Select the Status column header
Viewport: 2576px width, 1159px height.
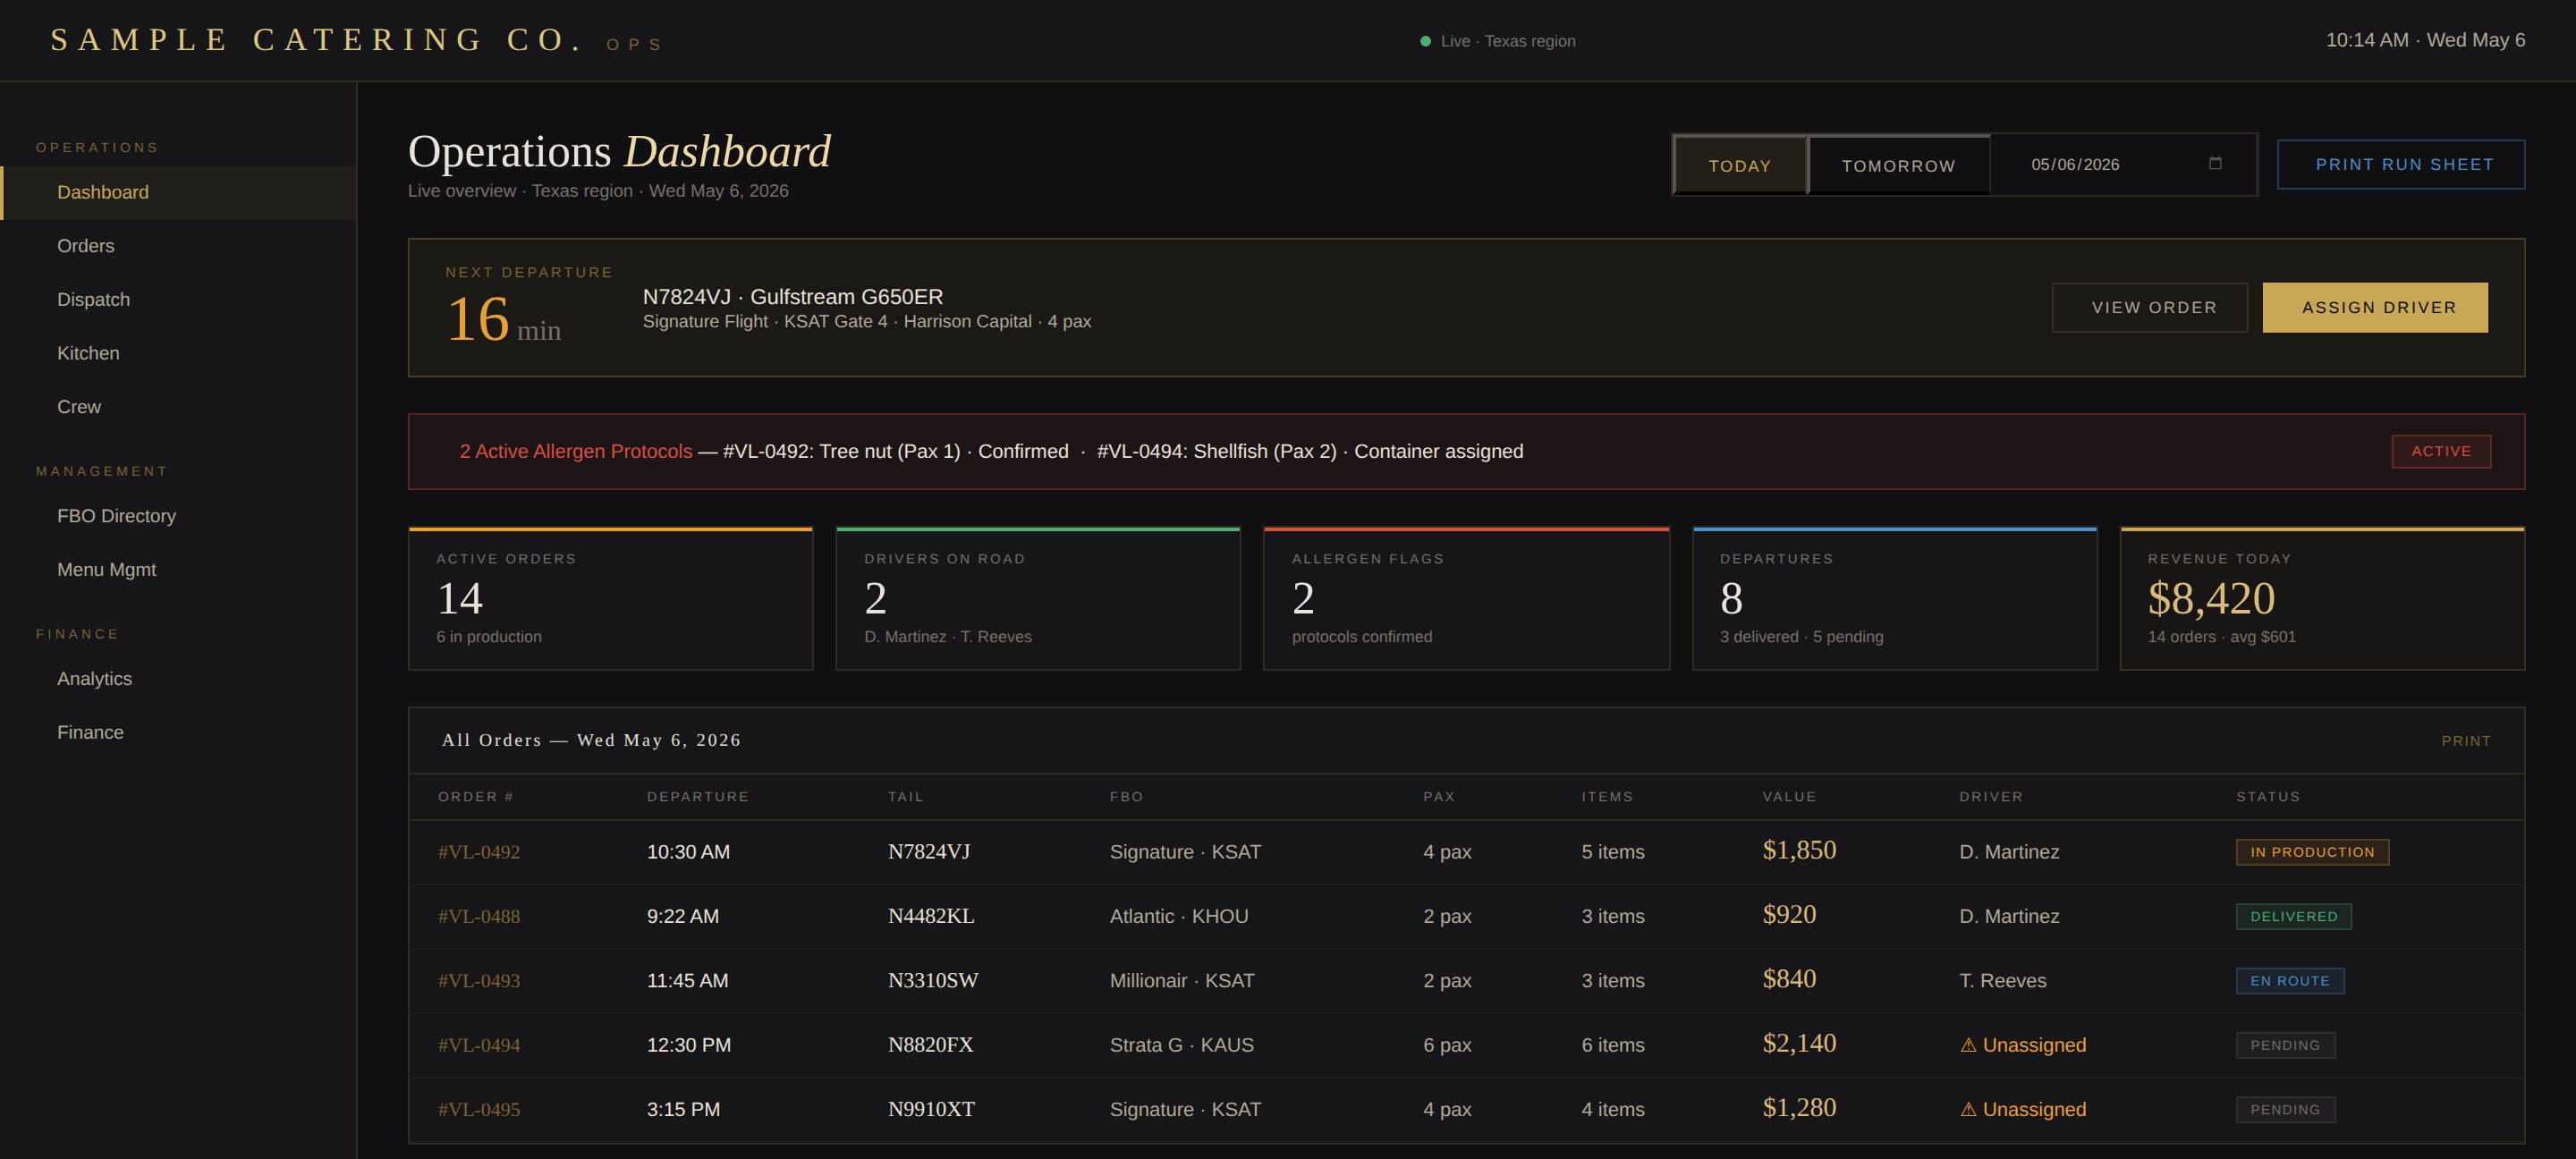click(2268, 797)
